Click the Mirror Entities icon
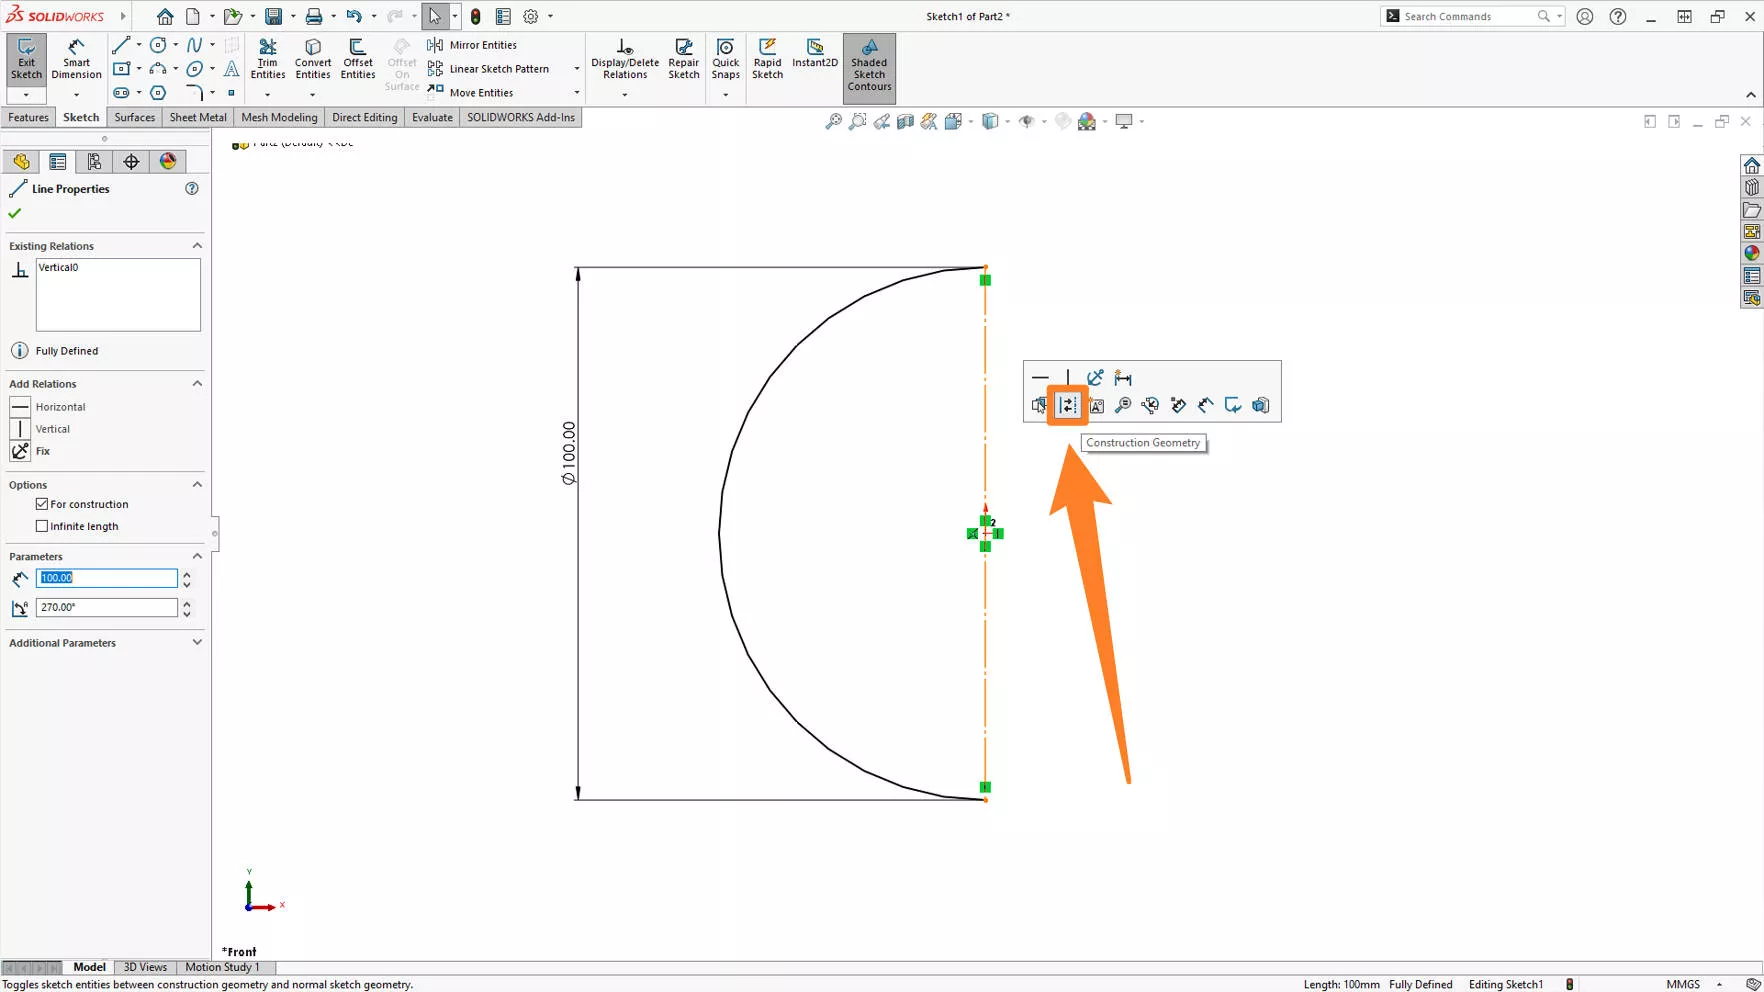 [x=435, y=44]
